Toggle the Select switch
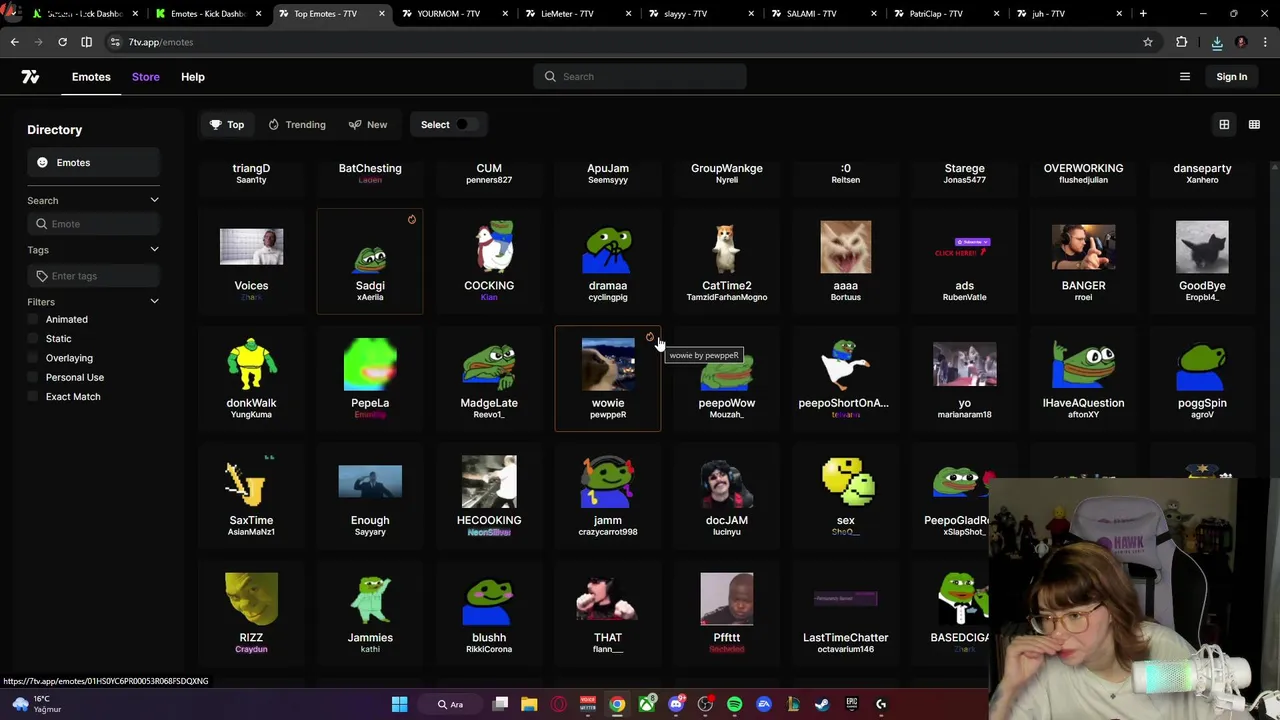The image size is (1280, 720). click(466, 125)
